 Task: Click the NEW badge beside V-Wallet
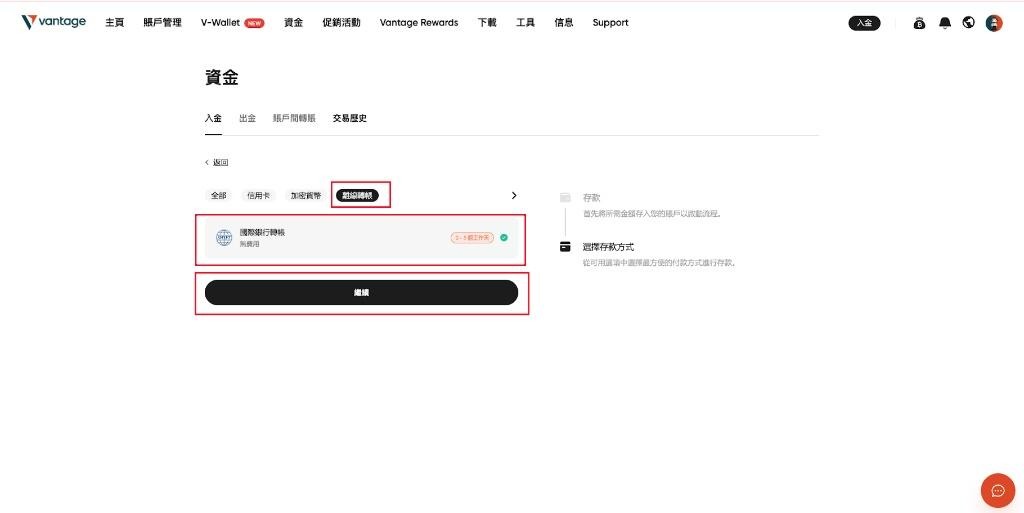point(254,23)
